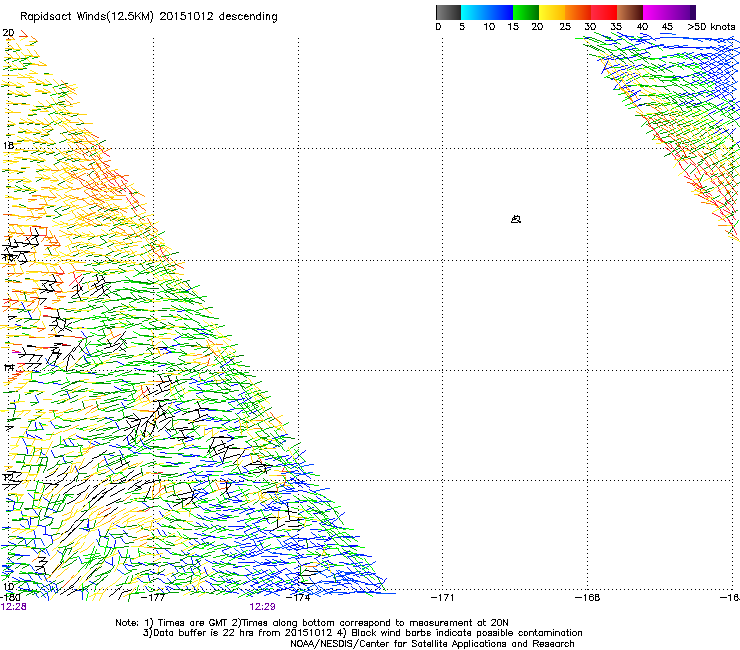Click the yellow 20-25 knots legend swatch

(x=552, y=12)
